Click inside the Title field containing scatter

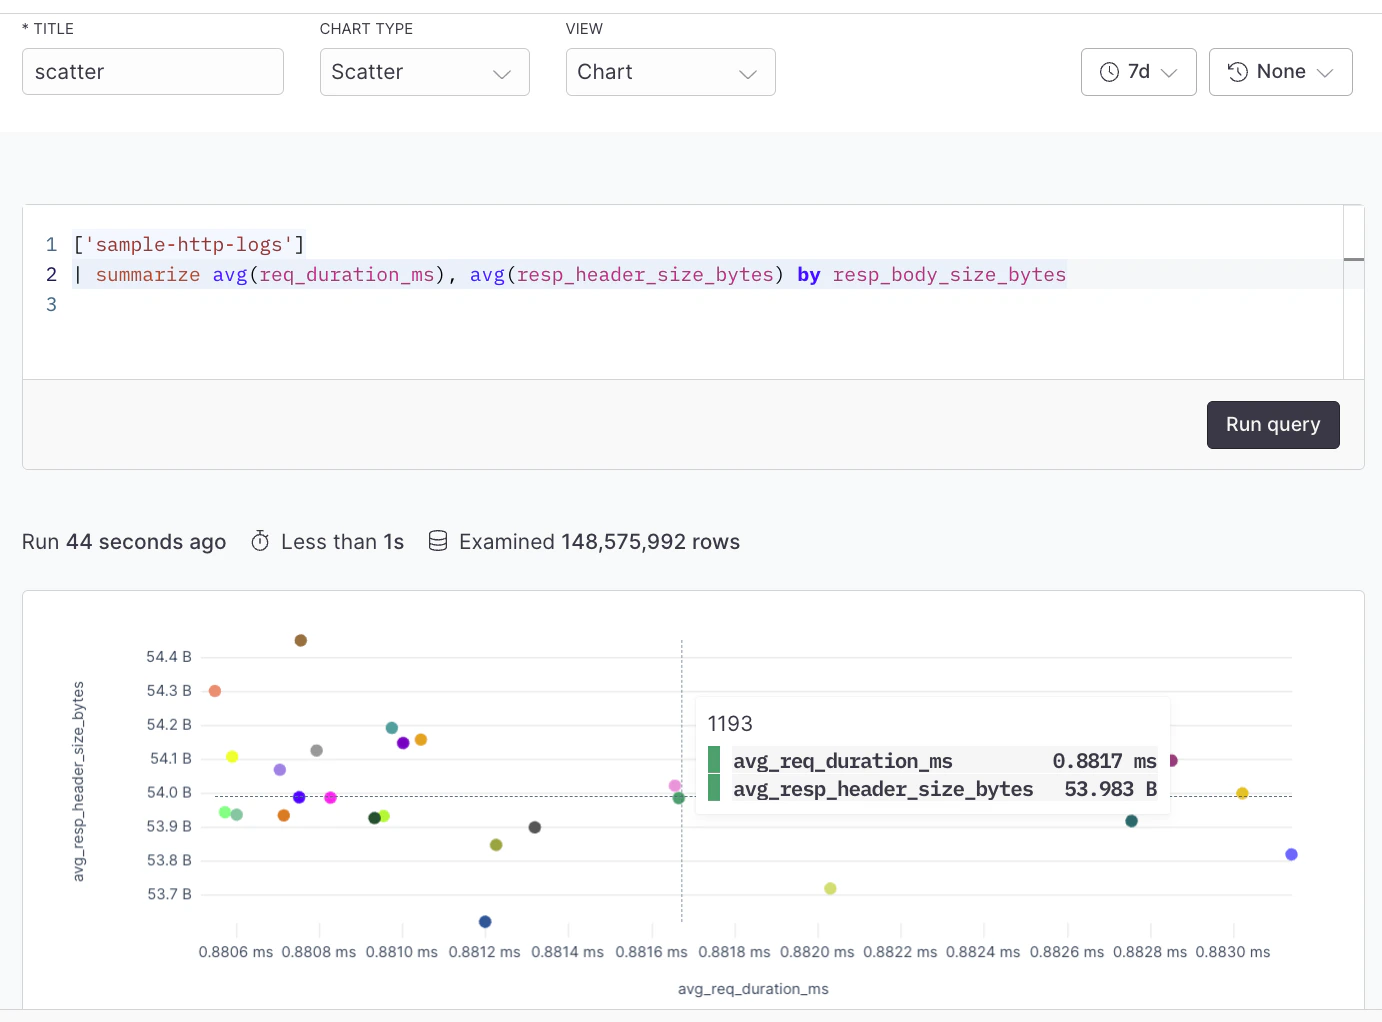[152, 71]
